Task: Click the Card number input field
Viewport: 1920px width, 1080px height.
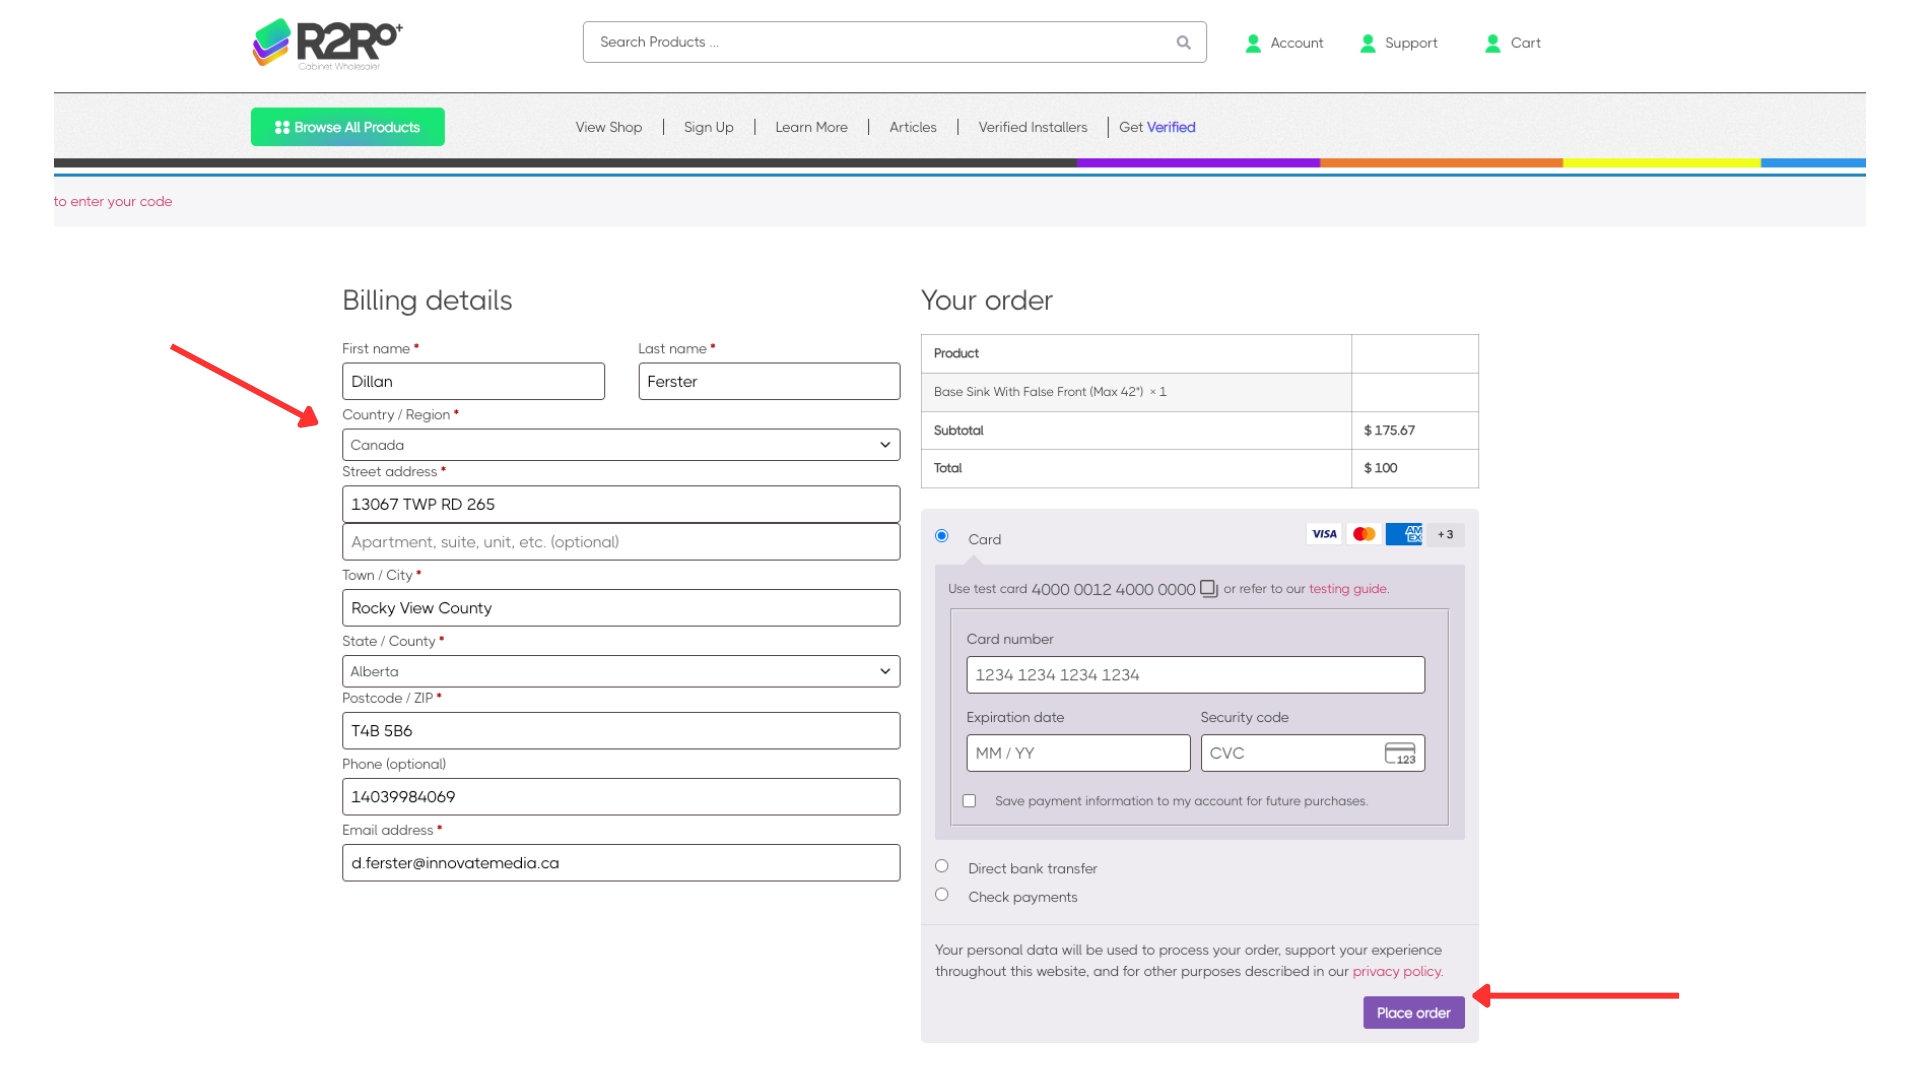Action: pyautogui.click(x=1195, y=675)
